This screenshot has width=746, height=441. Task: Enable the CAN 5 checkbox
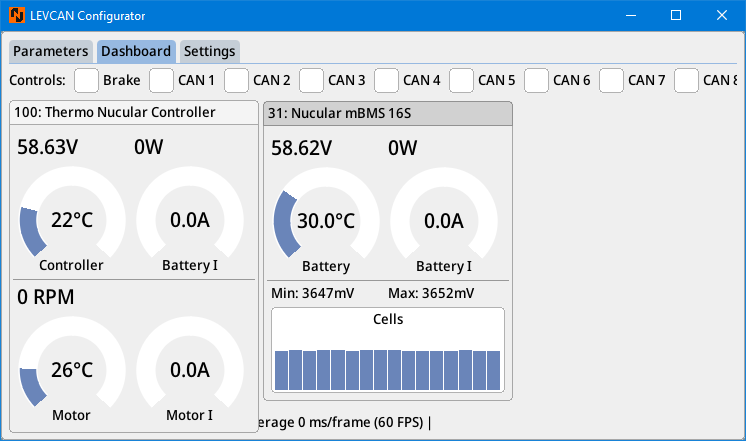[462, 80]
